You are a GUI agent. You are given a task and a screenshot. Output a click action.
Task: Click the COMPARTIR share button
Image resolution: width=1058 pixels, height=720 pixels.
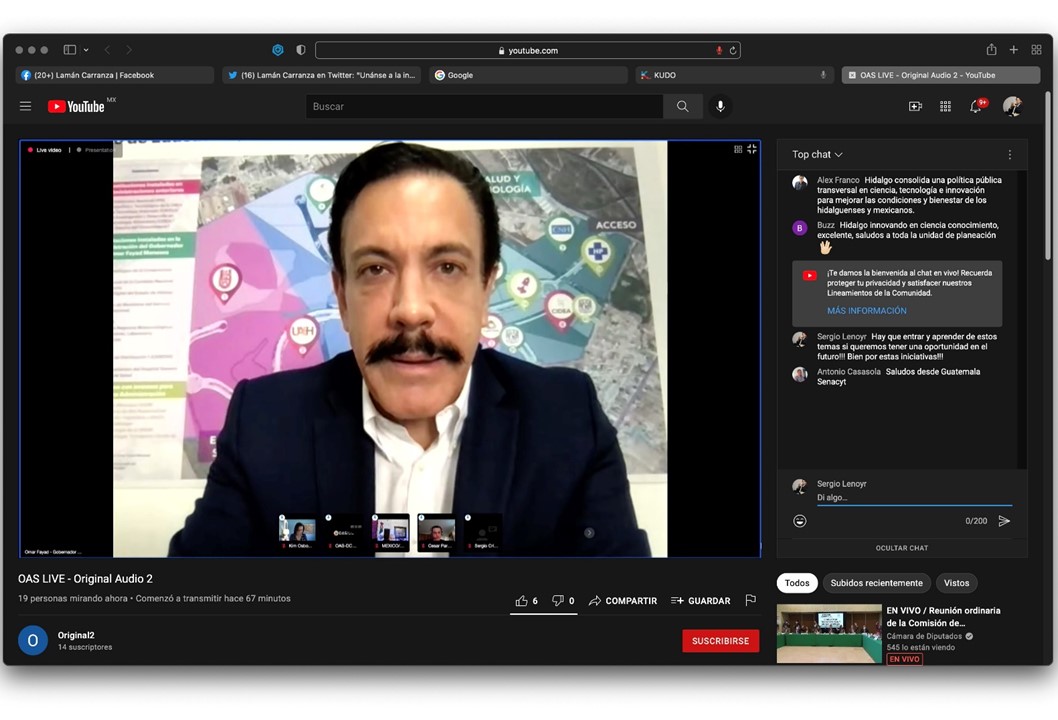[623, 601]
